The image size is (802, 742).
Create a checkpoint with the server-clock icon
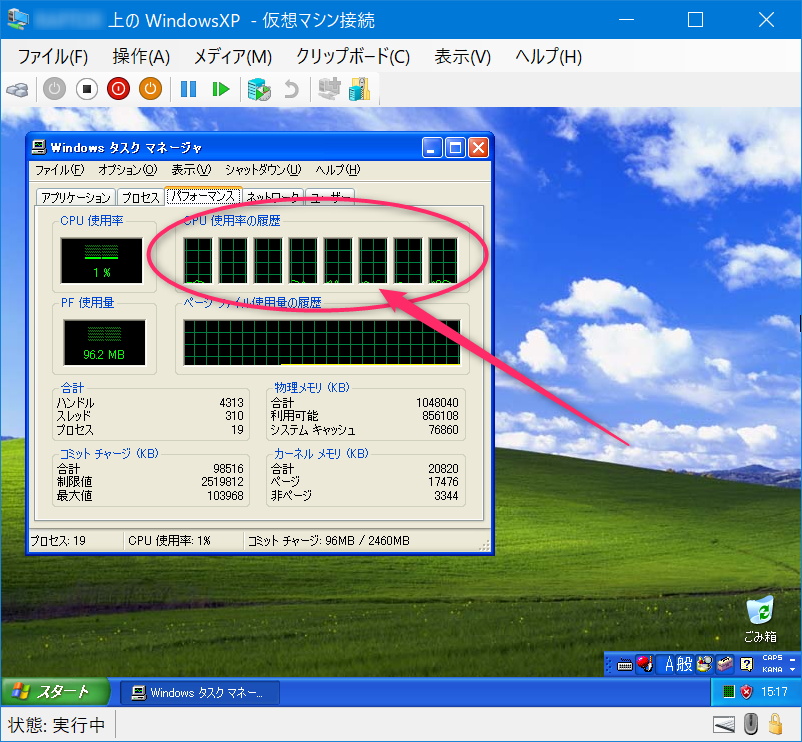tap(259, 89)
